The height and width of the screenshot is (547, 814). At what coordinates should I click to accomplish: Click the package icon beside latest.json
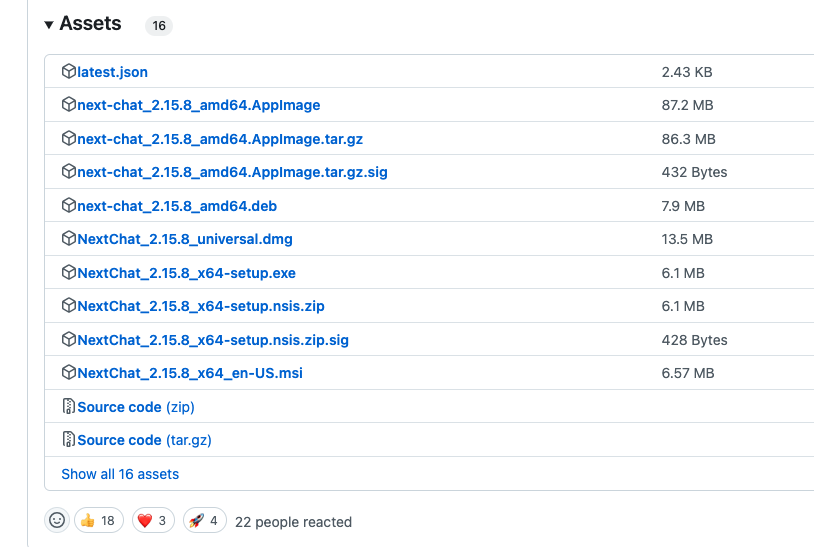click(x=69, y=71)
